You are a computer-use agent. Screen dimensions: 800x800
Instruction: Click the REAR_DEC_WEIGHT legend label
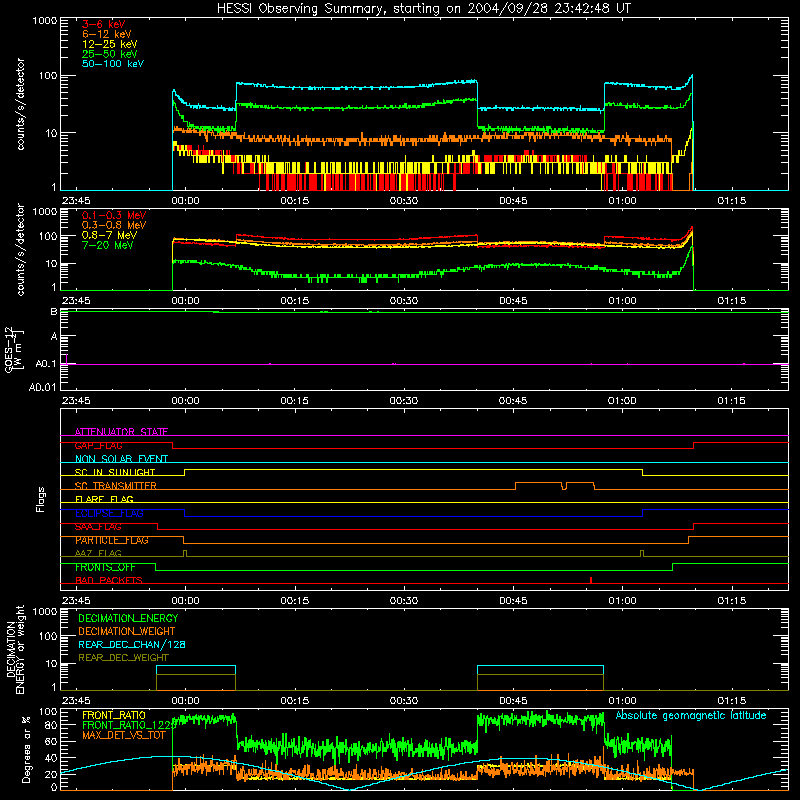pos(123,658)
